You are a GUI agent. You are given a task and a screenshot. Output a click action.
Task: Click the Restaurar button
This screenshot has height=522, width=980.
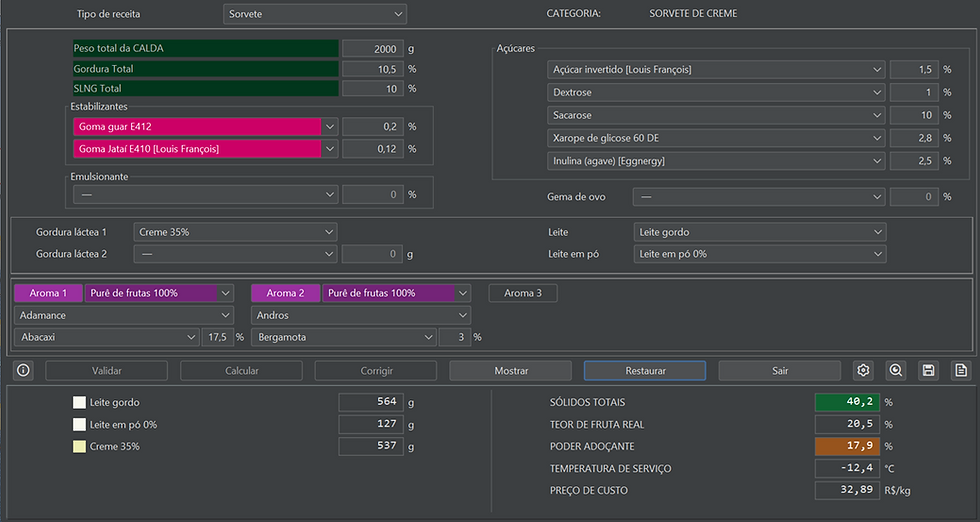coord(645,371)
